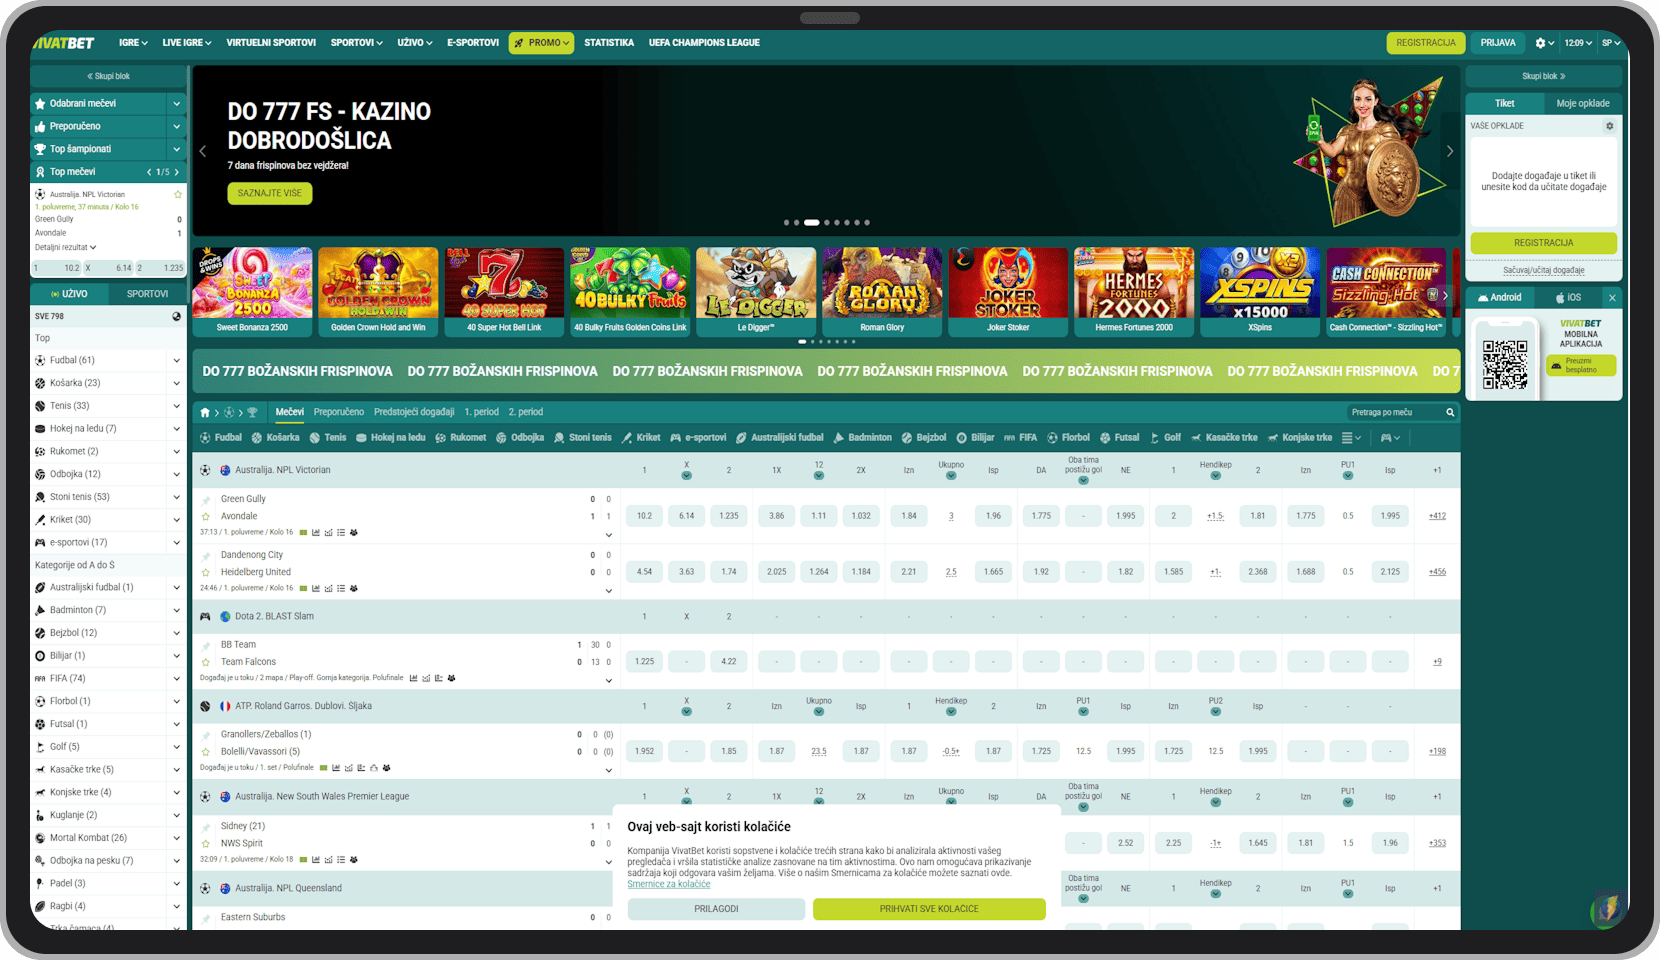Screen dimensions: 1660x960
Task: Open the IGRE dropdown menu
Action: (x=133, y=43)
